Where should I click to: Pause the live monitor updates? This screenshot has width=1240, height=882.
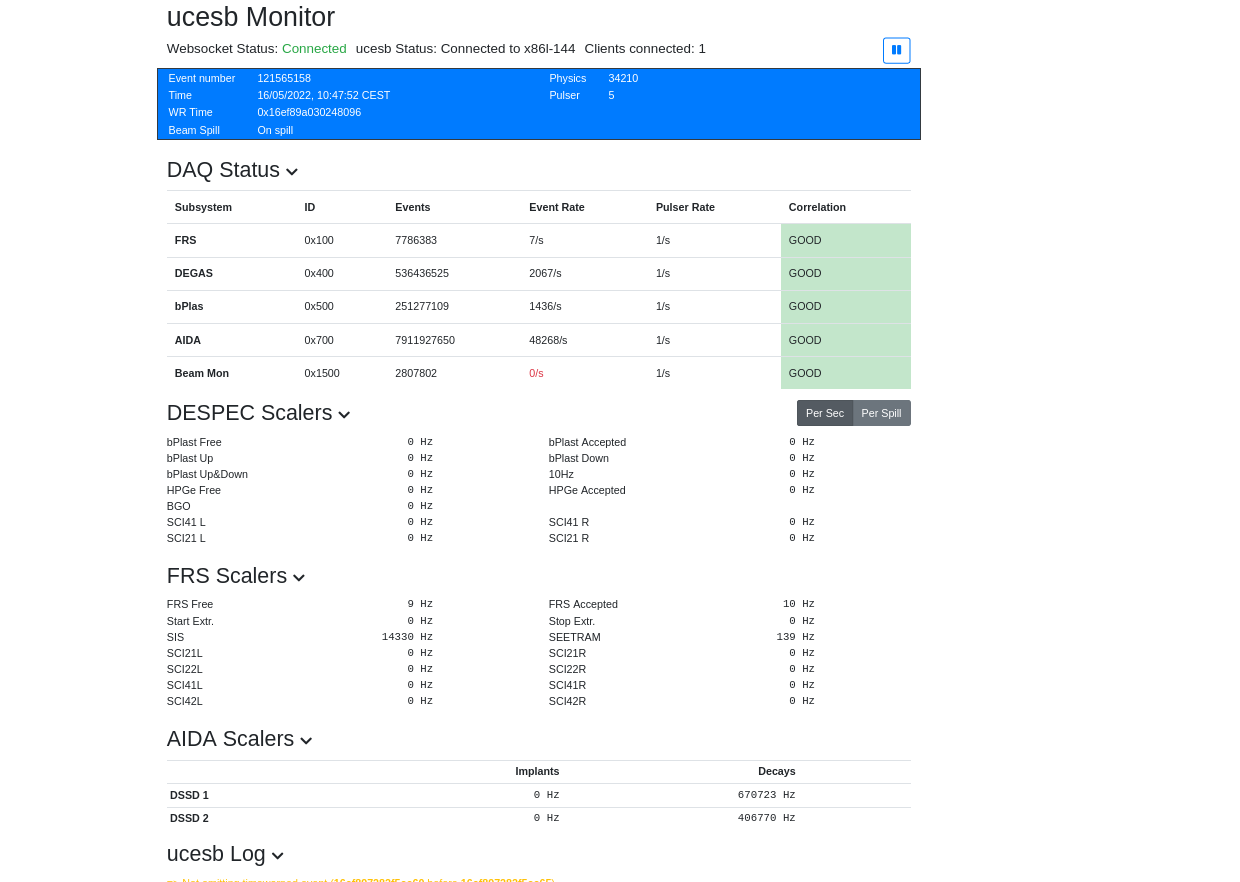[x=896, y=50]
